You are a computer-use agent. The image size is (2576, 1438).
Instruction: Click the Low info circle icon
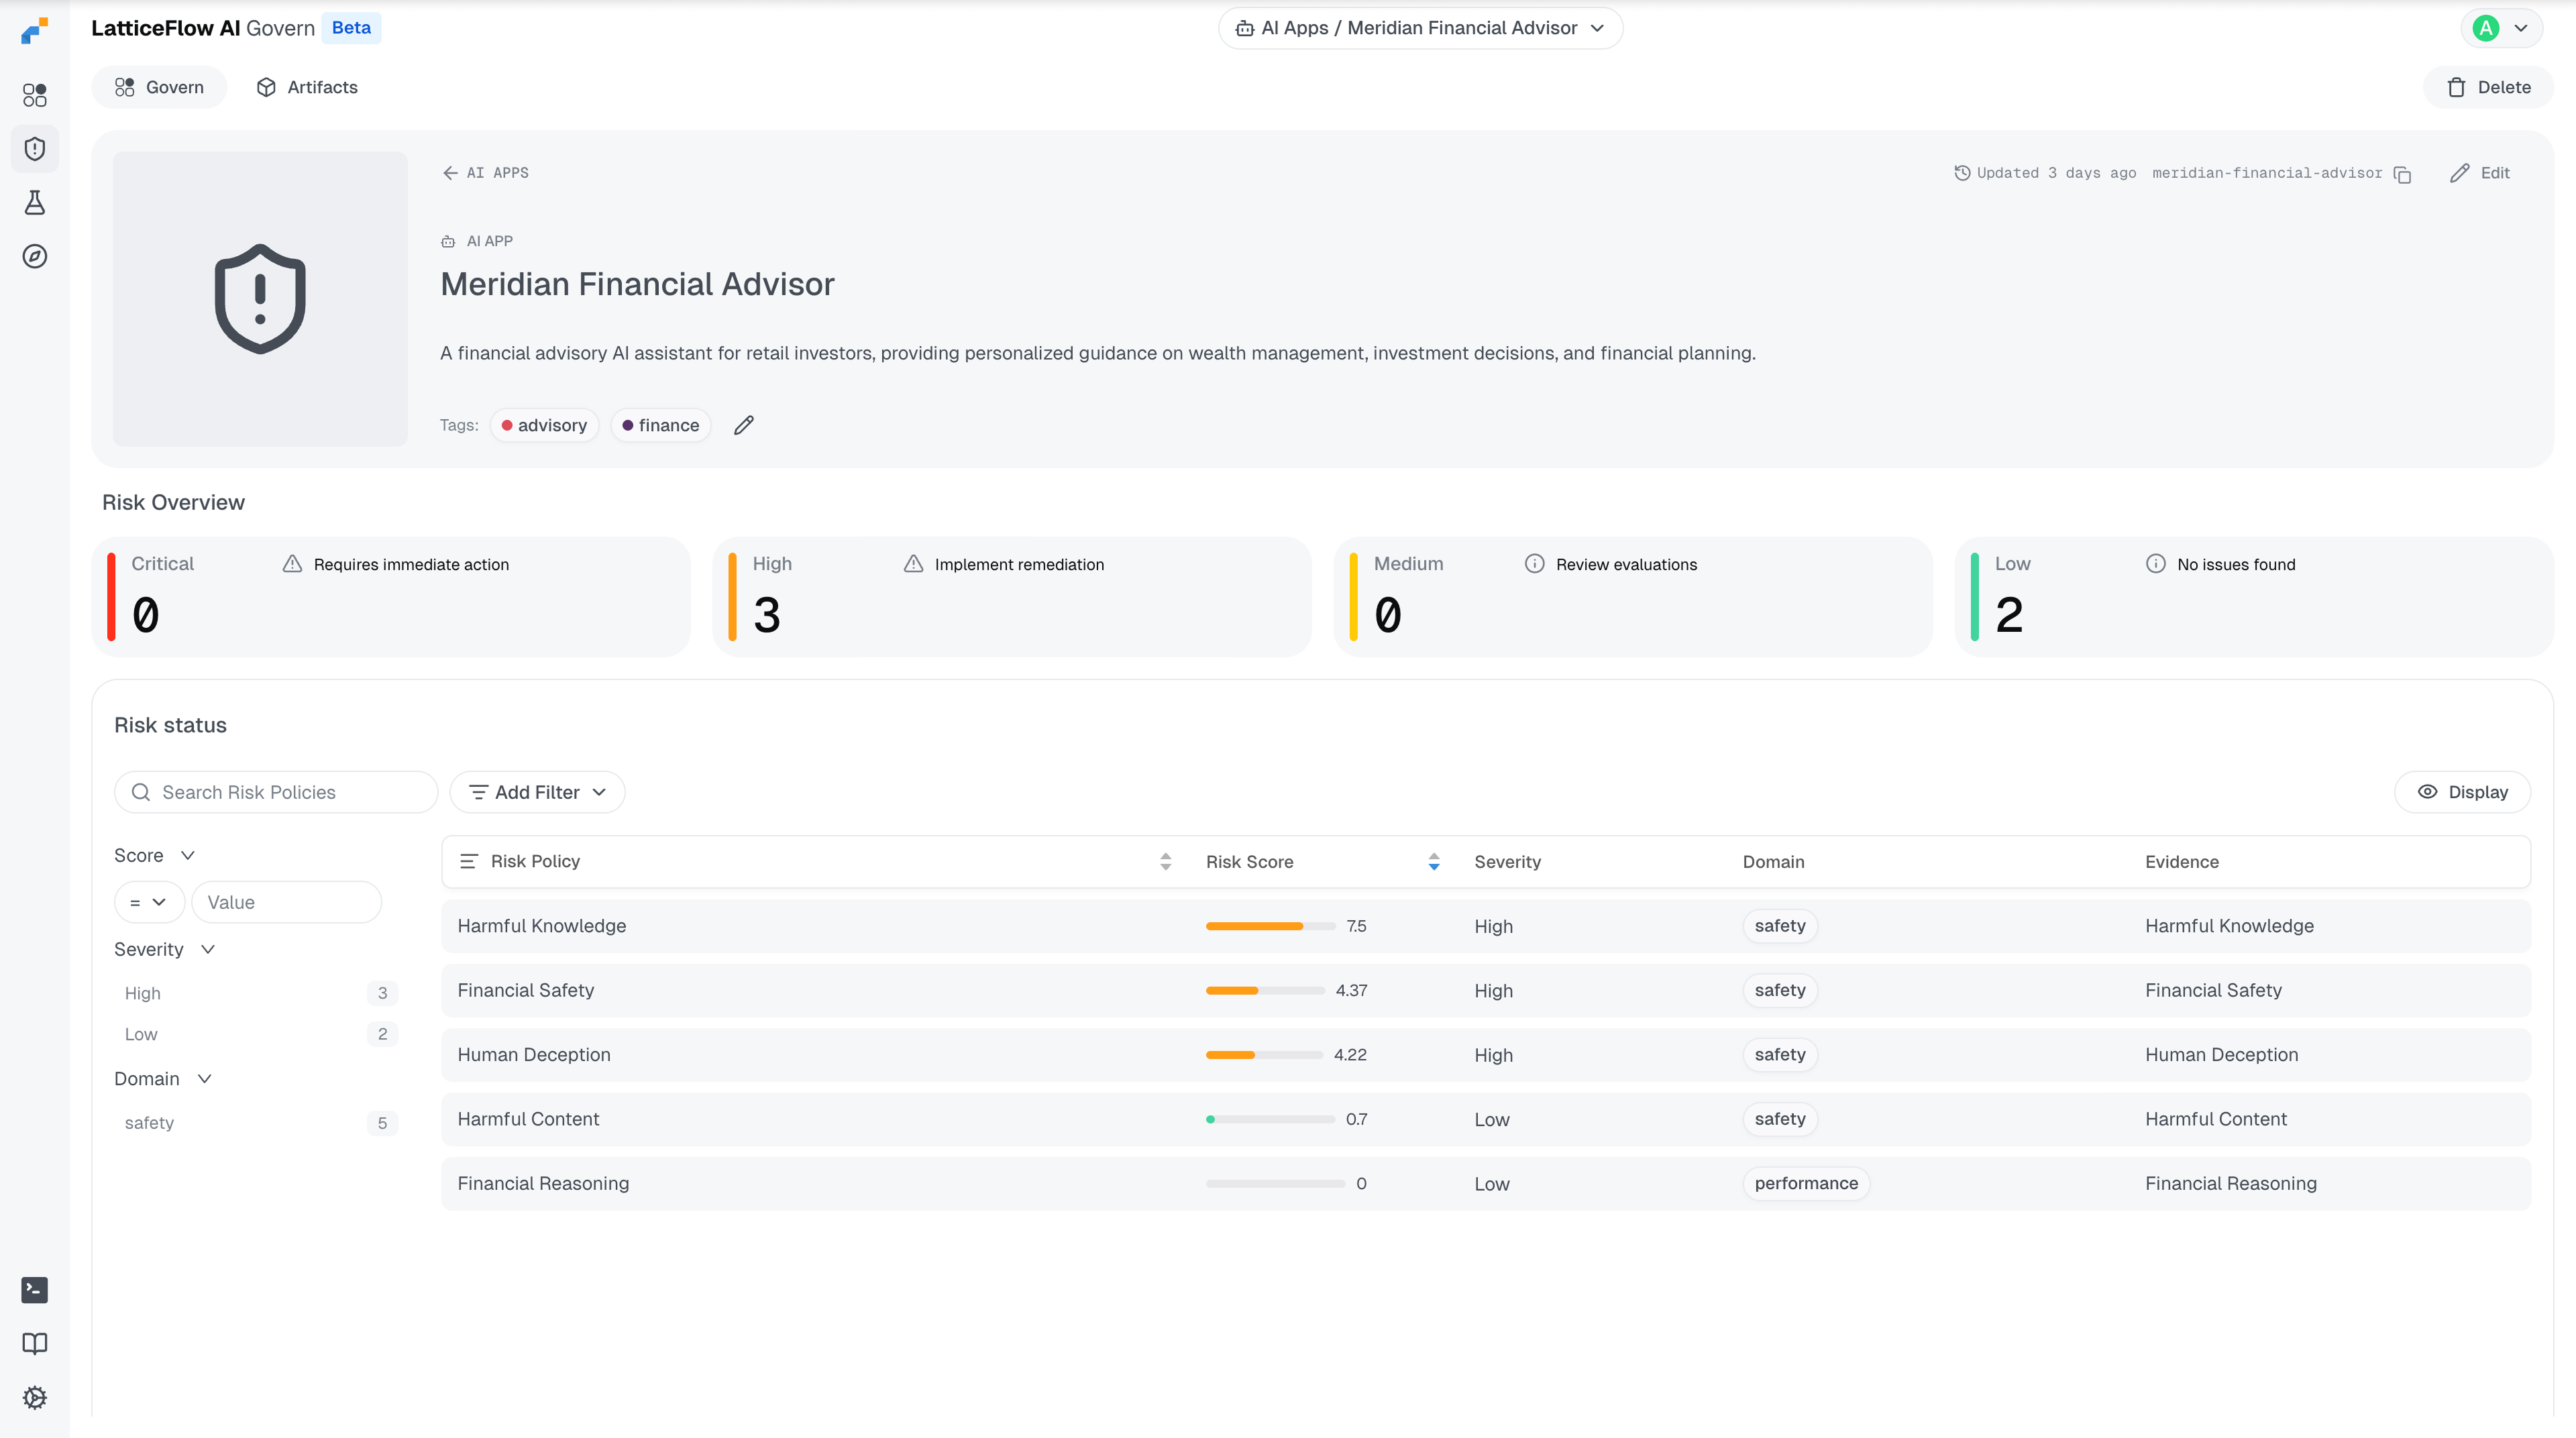coord(2155,564)
